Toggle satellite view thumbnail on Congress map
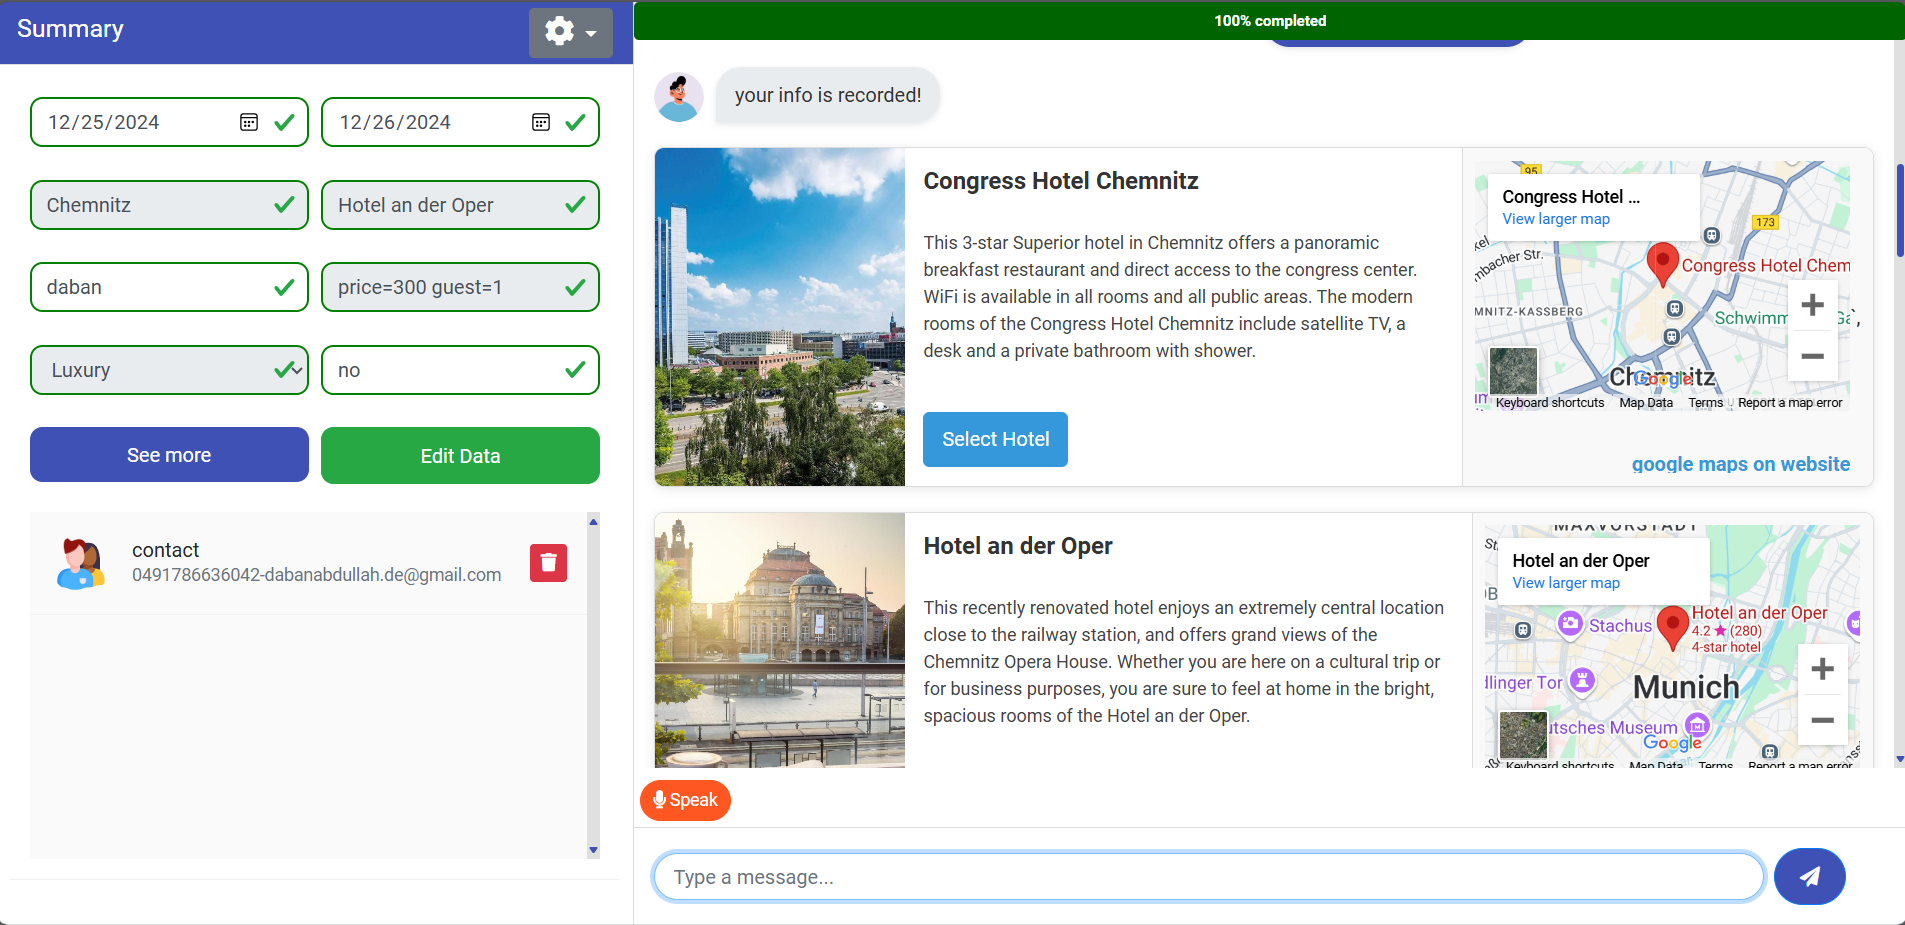Image resolution: width=1905 pixels, height=925 pixels. (x=1513, y=371)
